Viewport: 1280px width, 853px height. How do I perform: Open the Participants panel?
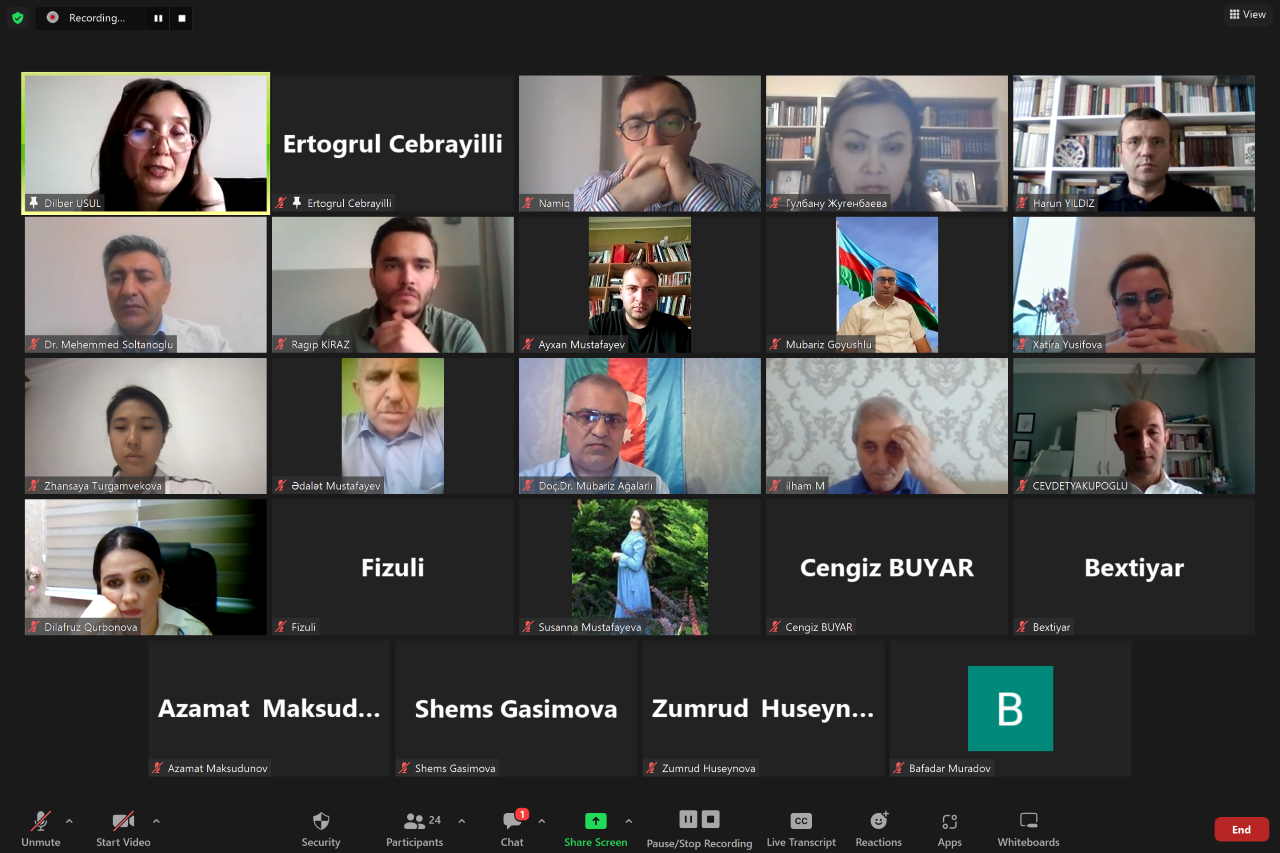click(414, 829)
